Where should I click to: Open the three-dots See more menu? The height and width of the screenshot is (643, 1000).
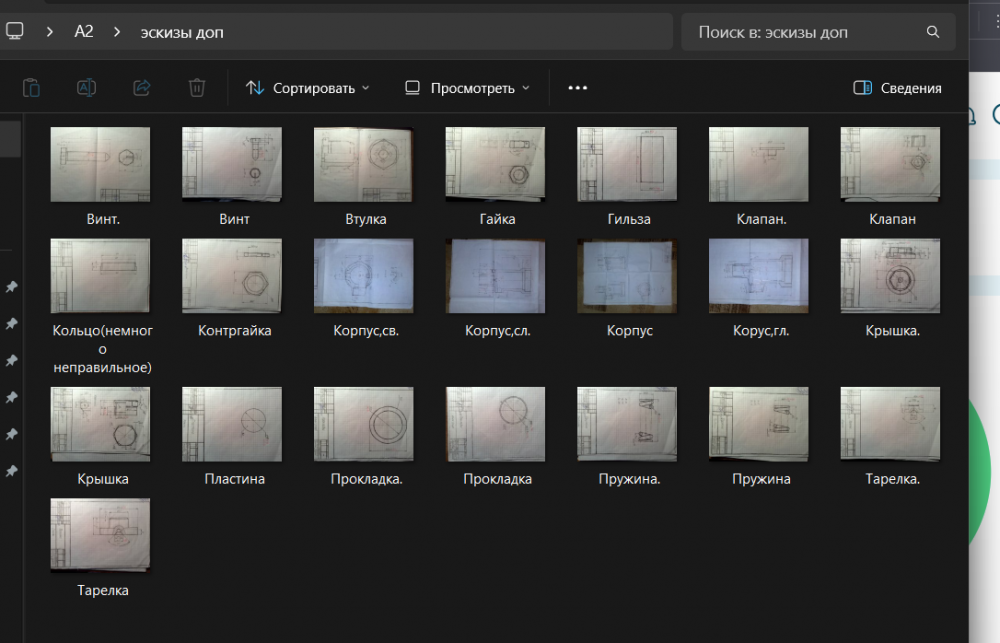(x=577, y=88)
